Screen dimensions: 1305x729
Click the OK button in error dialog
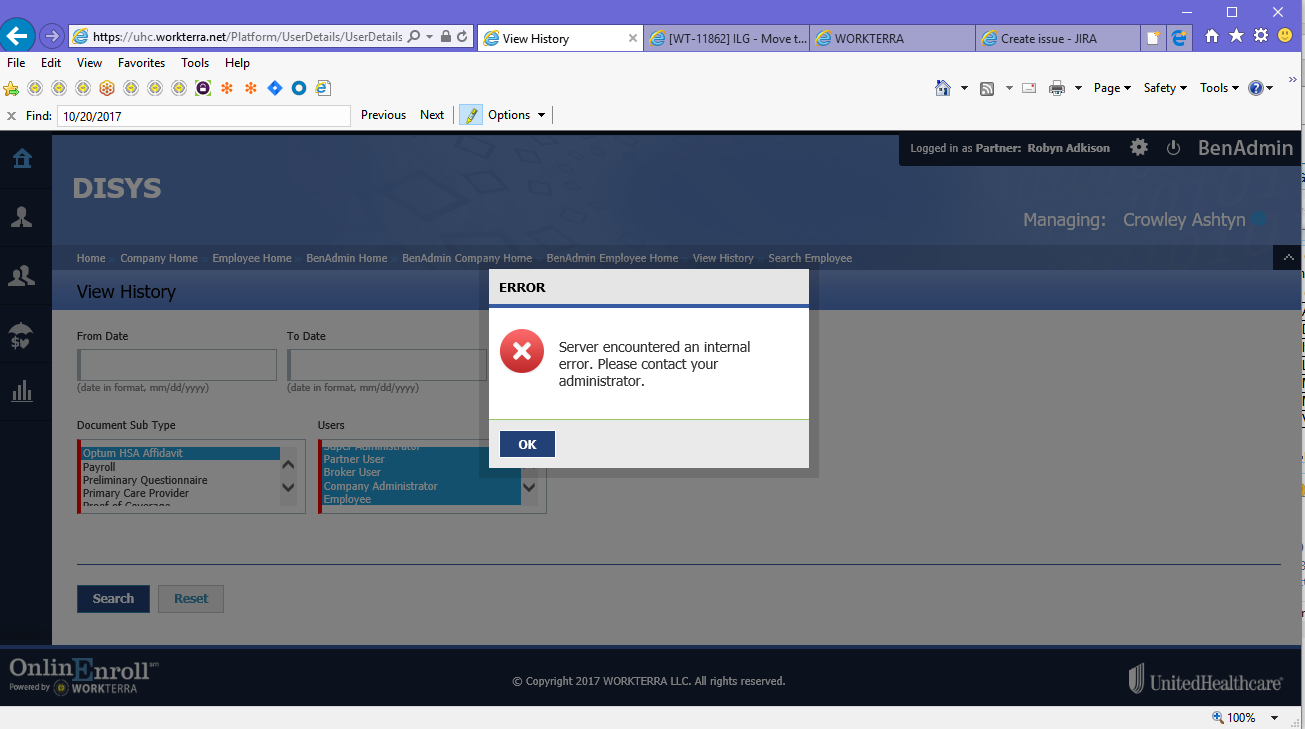[527, 445]
